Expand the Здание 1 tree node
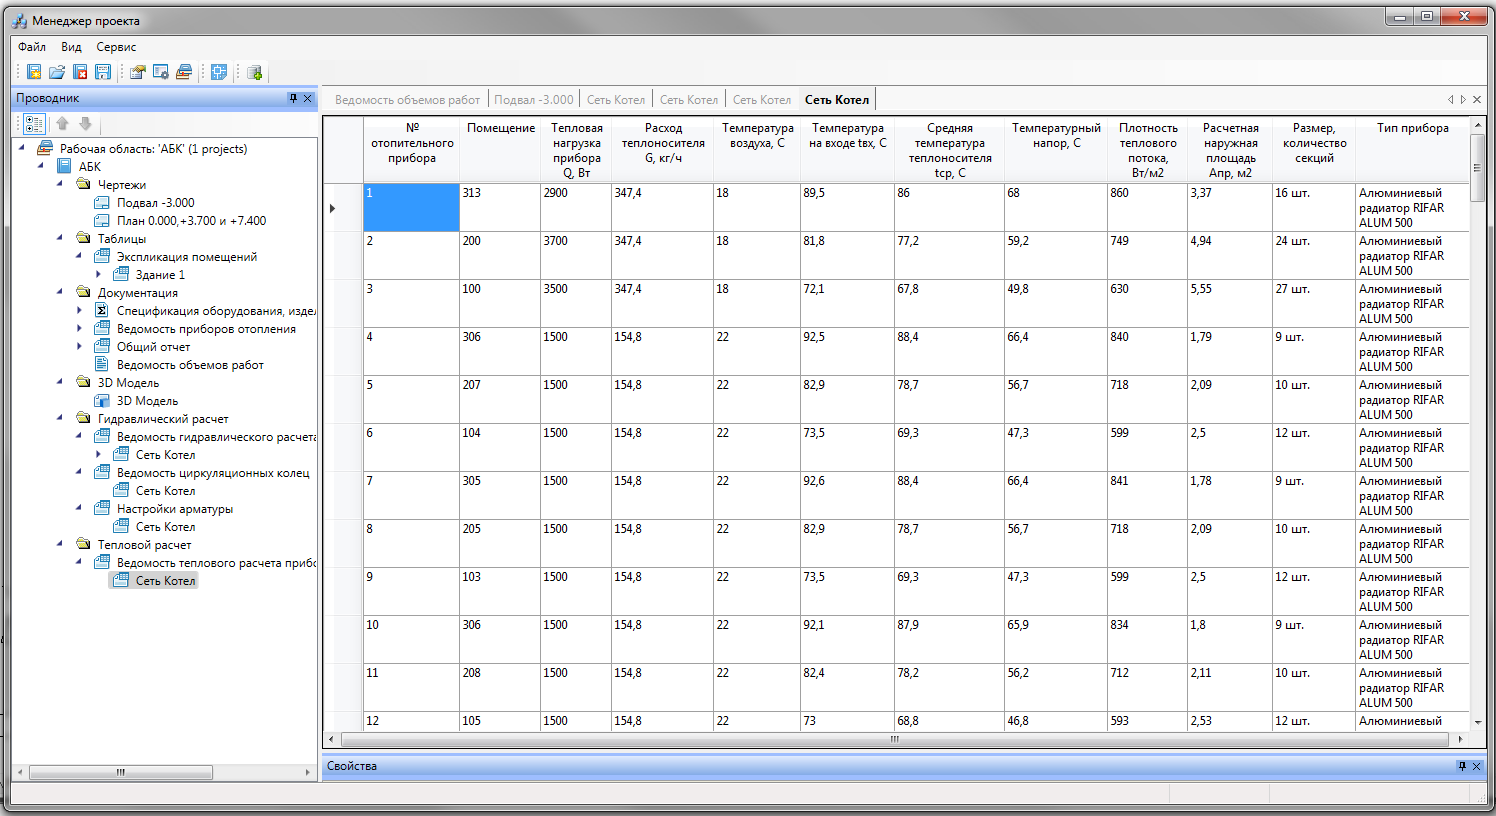1496x816 pixels. click(x=98, y=275)
